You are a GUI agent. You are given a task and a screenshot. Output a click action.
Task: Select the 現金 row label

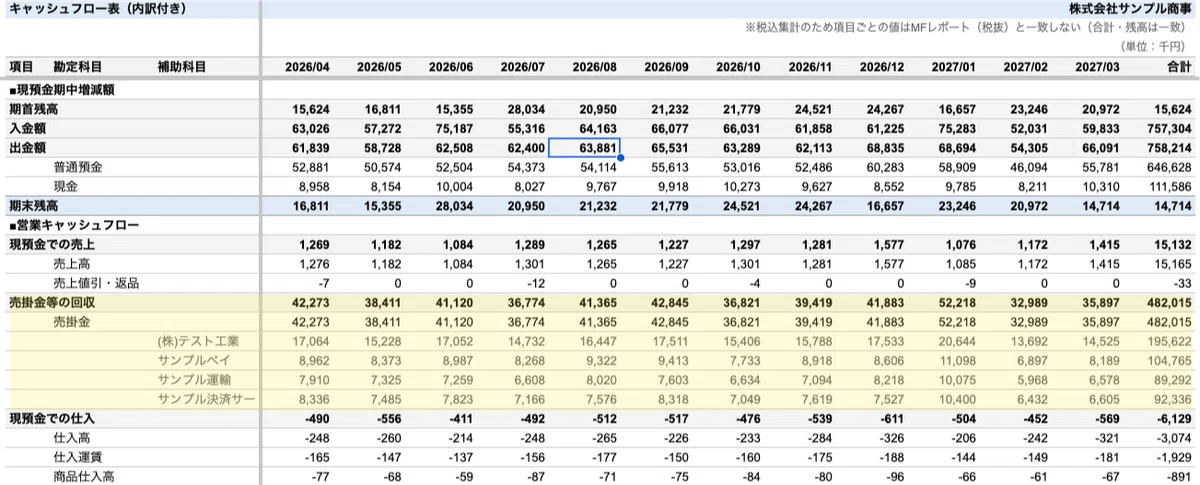click(x=66, y=186)
